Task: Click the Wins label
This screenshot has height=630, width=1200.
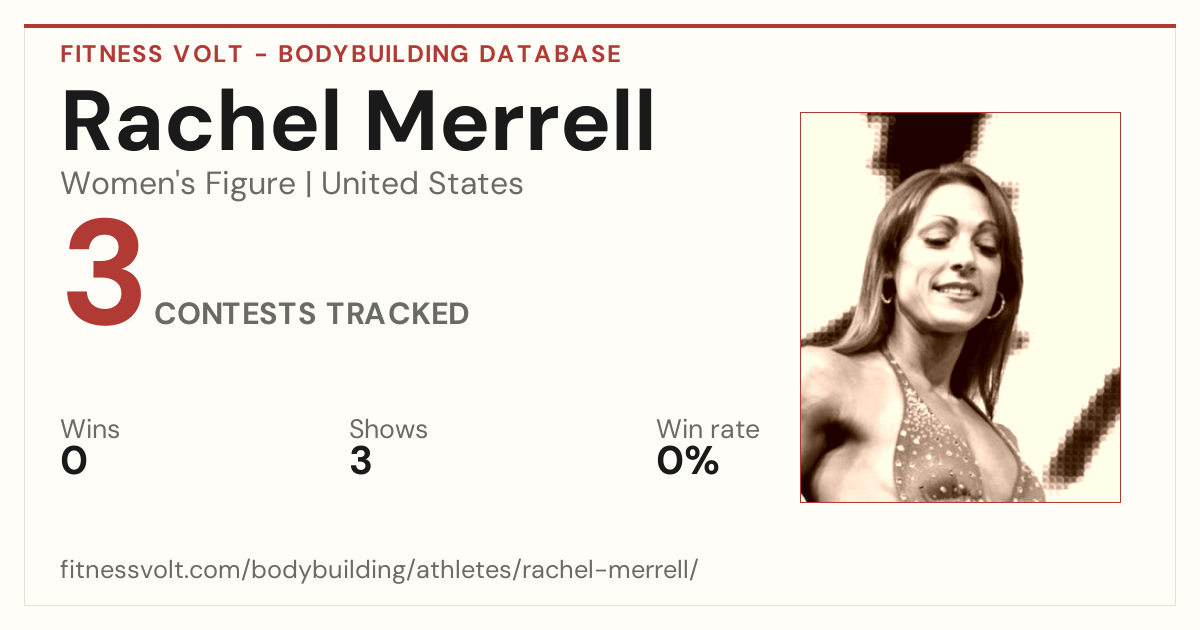Action: [x=90, y=429]
